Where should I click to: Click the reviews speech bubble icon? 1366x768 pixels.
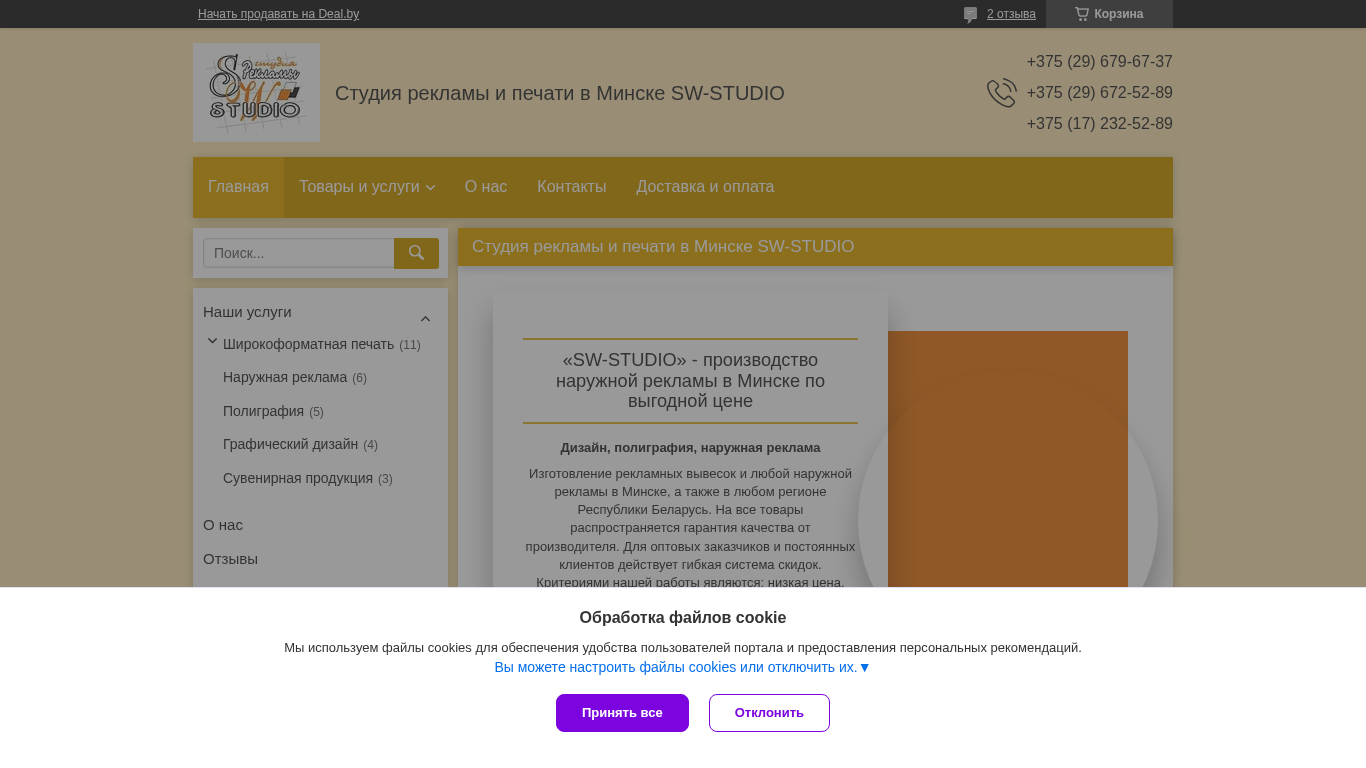970,14
